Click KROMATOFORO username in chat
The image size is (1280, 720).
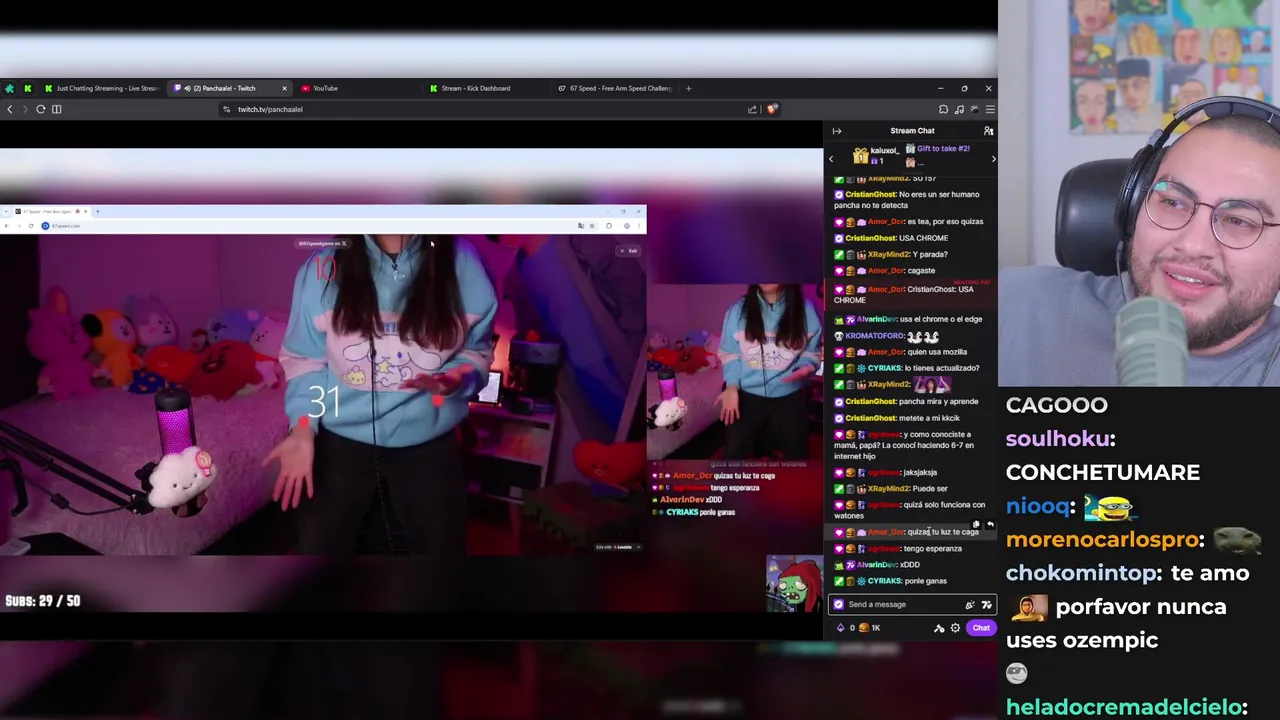[875, 336]
